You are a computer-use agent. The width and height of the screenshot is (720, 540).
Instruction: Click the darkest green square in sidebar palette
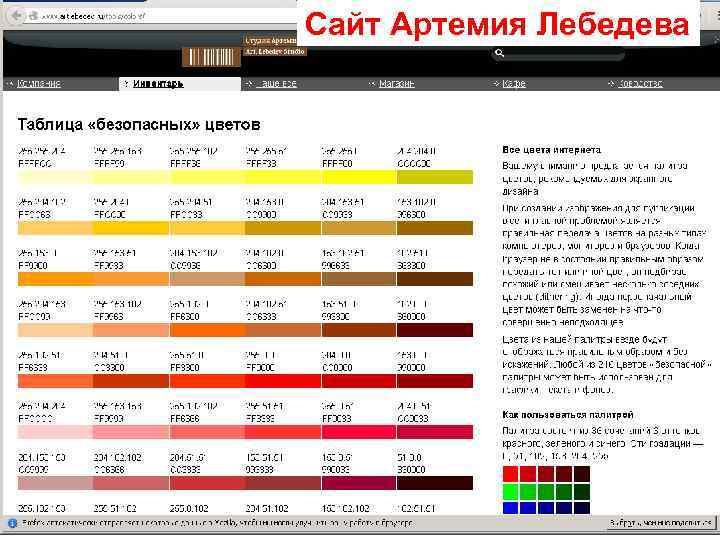click(x=582, y=492)
